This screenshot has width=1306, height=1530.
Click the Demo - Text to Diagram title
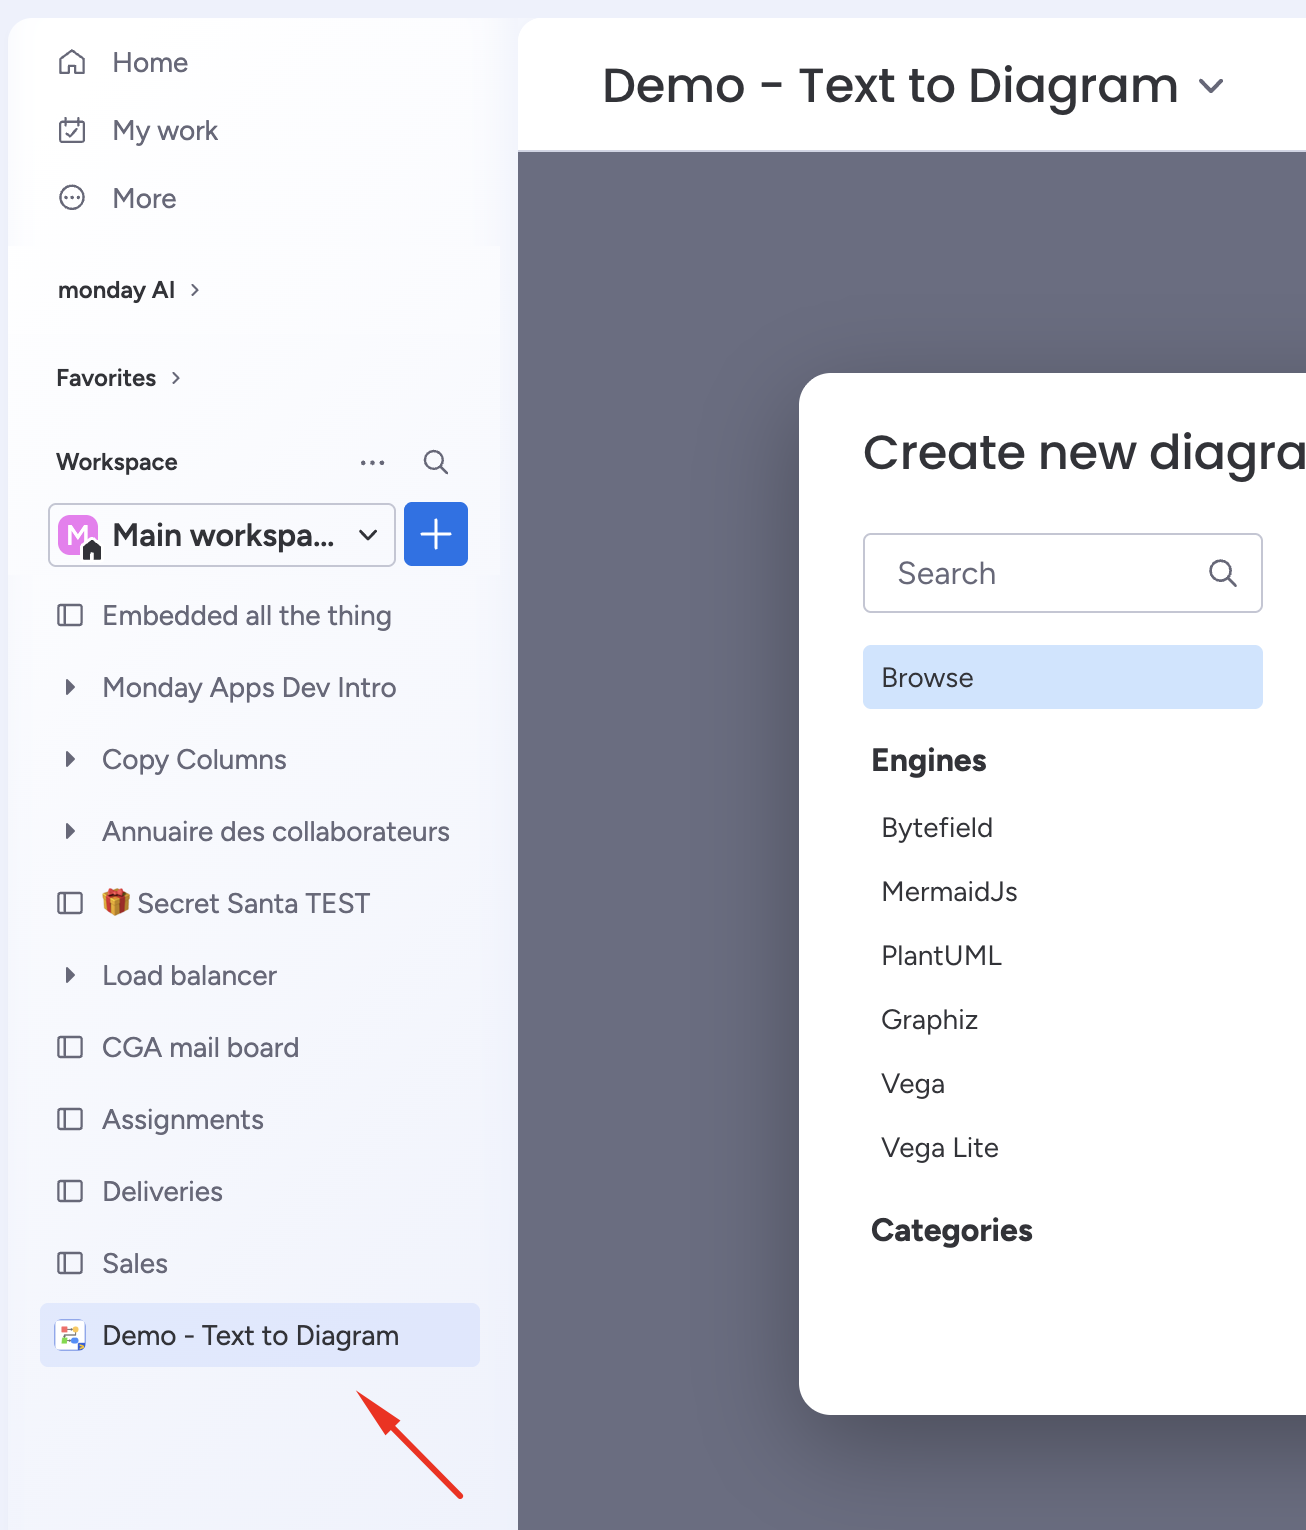pyautogui.click(x=891, y=86)
